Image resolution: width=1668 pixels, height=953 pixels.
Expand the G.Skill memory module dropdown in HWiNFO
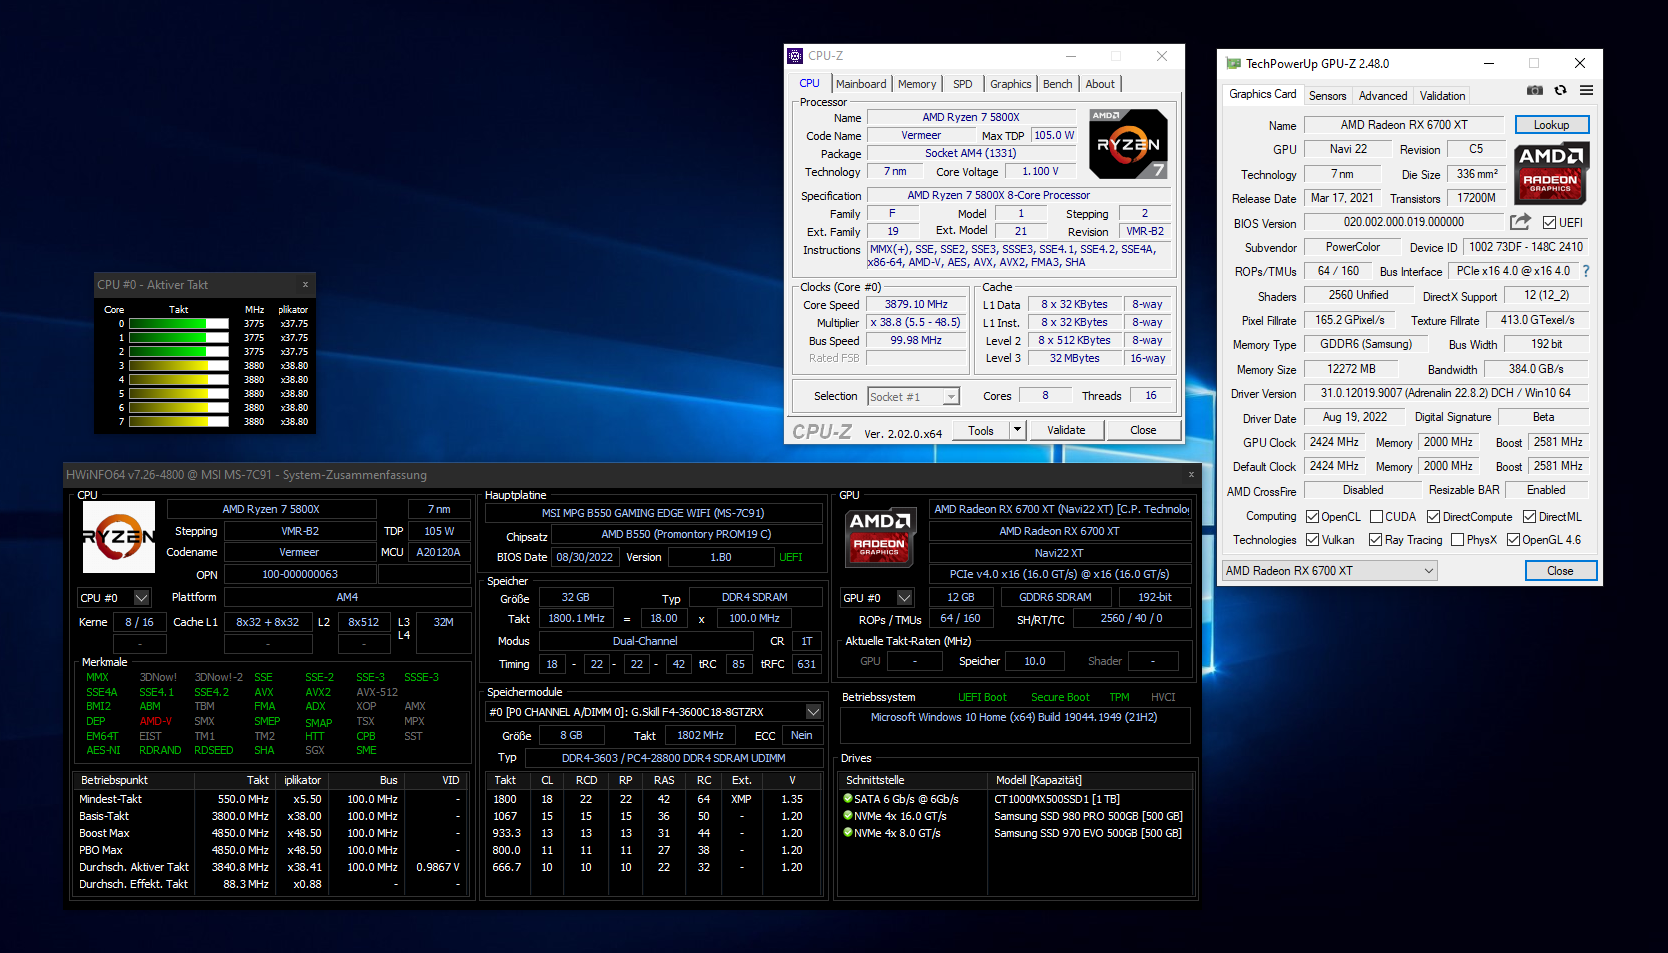[814, 712]
